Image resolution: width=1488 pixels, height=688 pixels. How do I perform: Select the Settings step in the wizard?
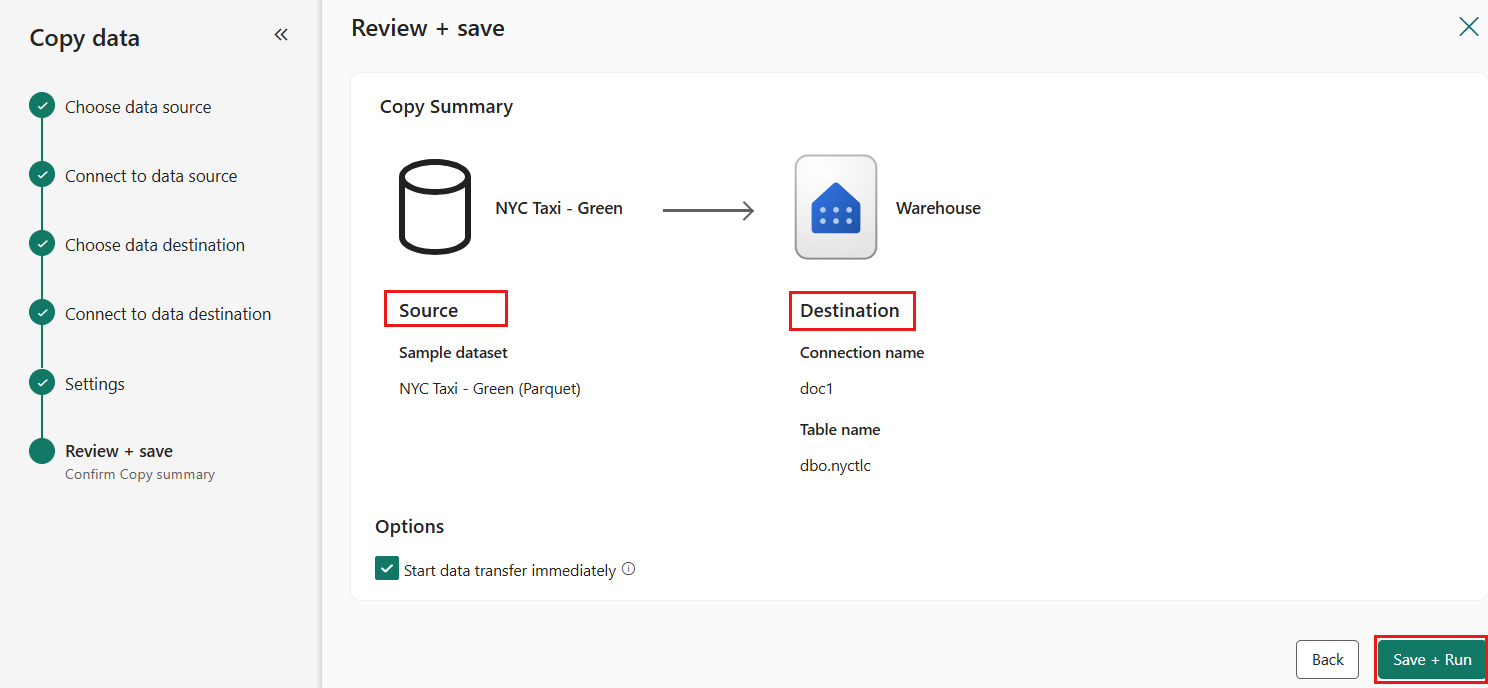coord(94,383)
